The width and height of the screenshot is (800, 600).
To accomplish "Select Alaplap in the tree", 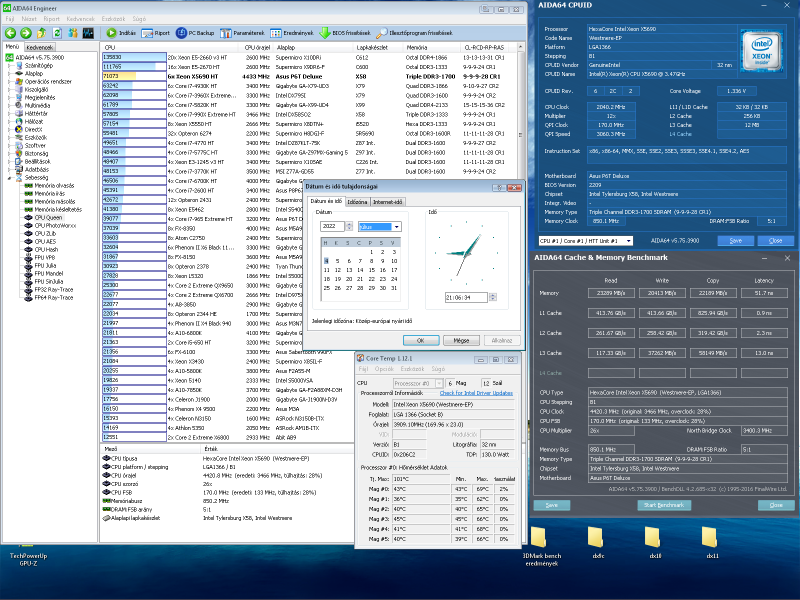I will 34,73.
